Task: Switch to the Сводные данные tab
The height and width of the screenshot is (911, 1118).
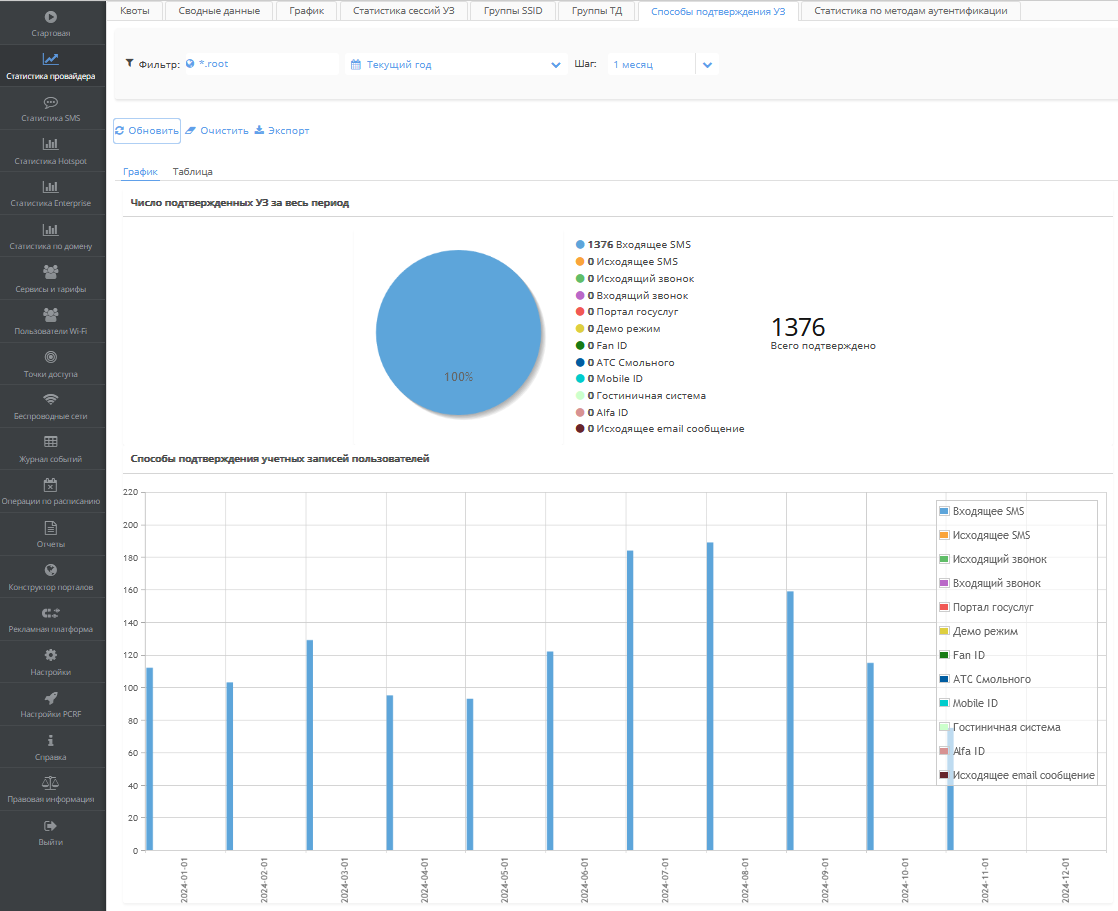Action: [219, 11]
